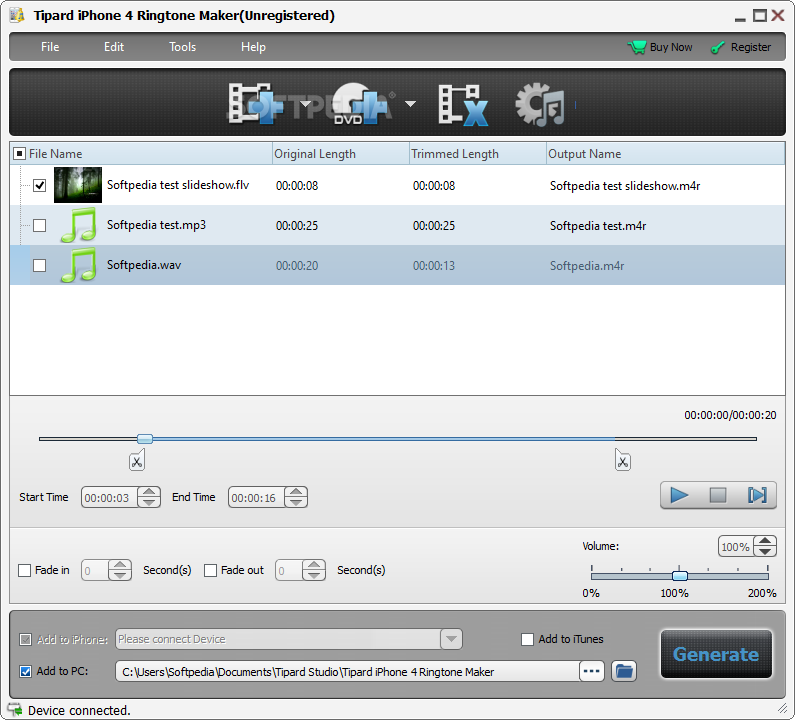This screenshot has width=795, height=720.
Task: Click the Volume percentage field
Action: [x=736, y=547]
